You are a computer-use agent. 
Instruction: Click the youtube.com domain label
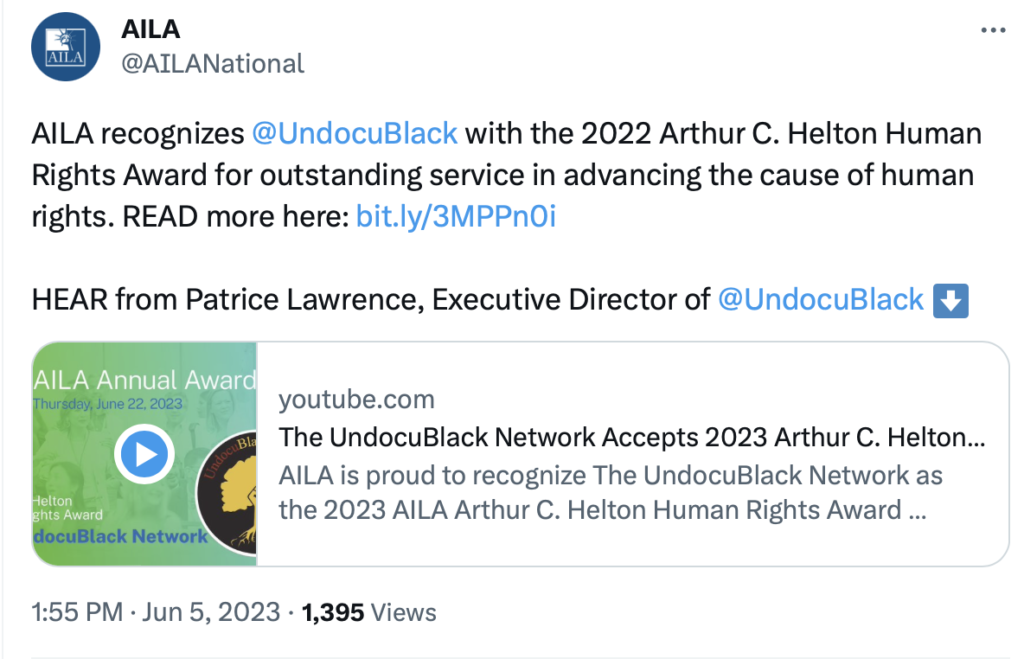(x=356, y=400)
